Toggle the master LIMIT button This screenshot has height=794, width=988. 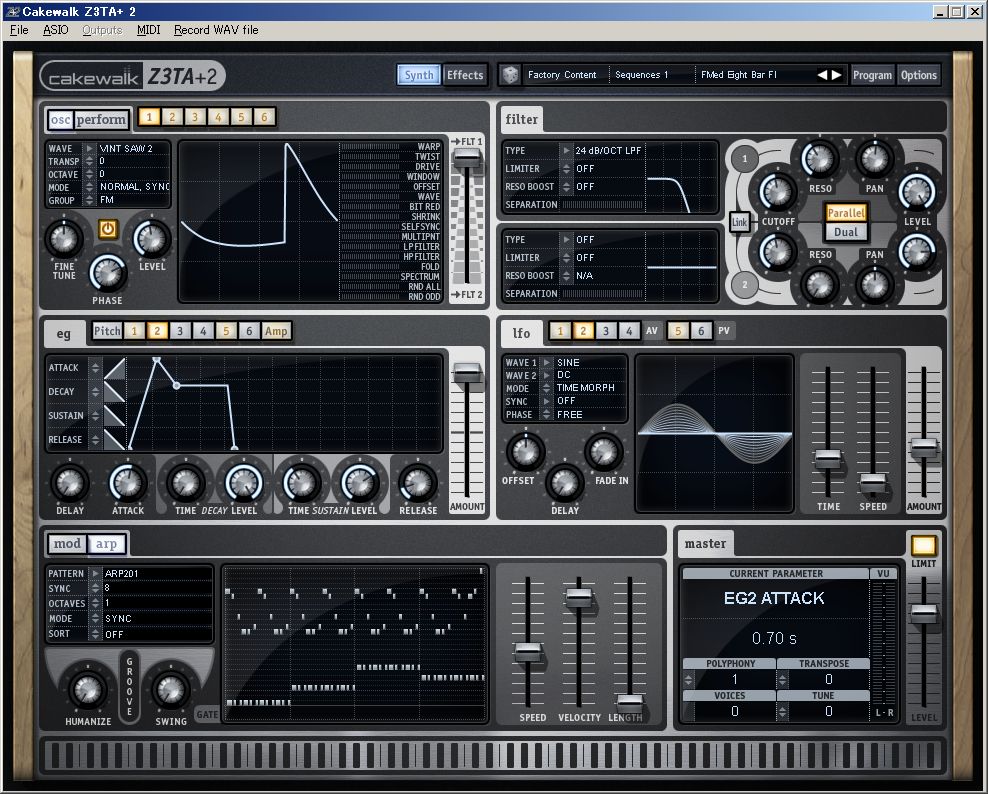point(923,545)
